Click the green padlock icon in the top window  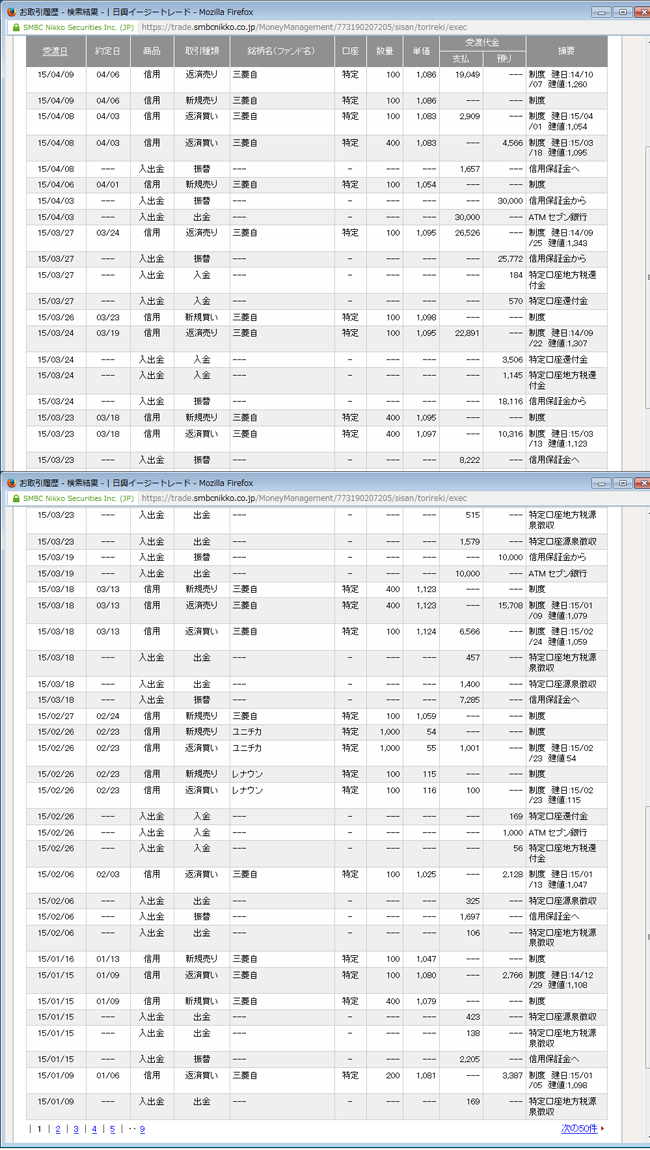click(15, 27)
